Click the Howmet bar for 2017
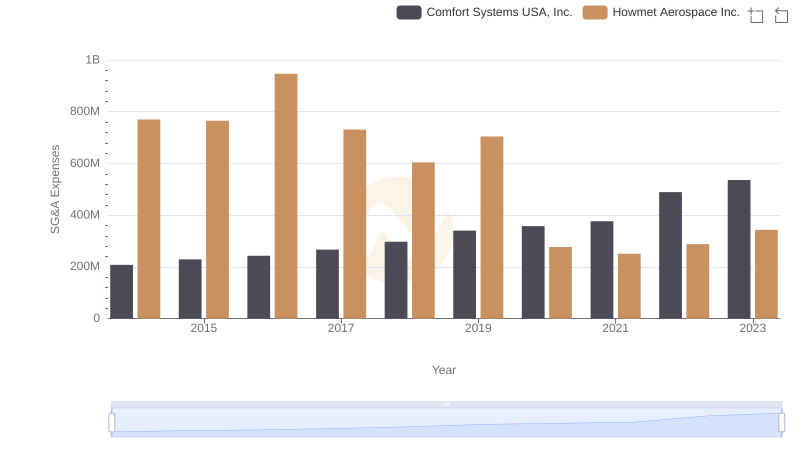The height and width of the screenshot is (461, 800). tap(355, 224)
